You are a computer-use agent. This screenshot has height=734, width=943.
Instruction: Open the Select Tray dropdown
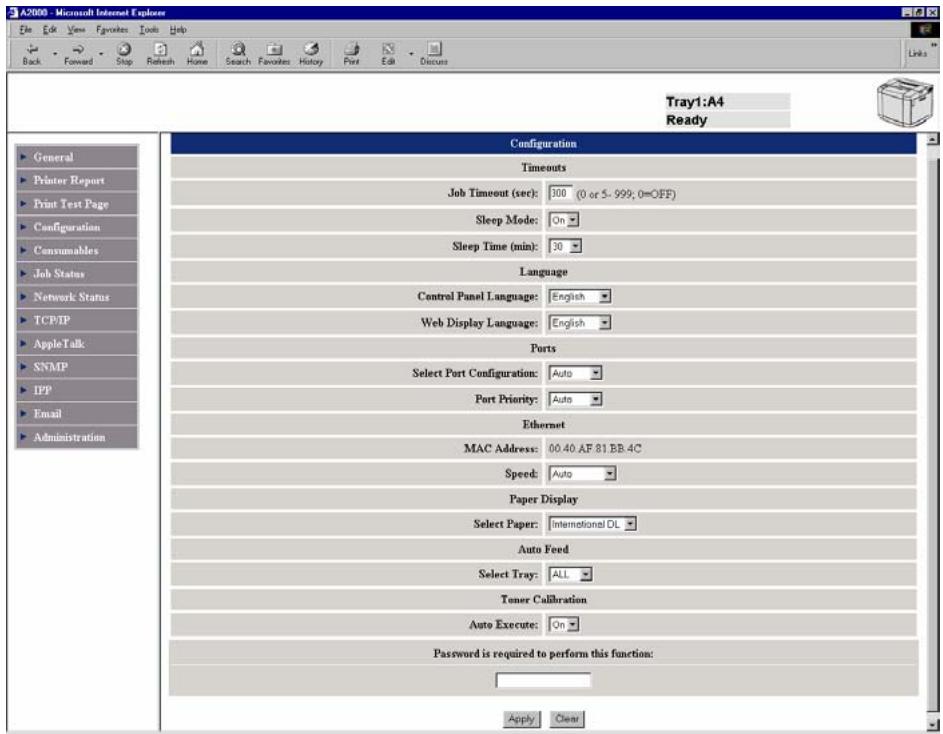pyautogui.click(x=571, y=575)
